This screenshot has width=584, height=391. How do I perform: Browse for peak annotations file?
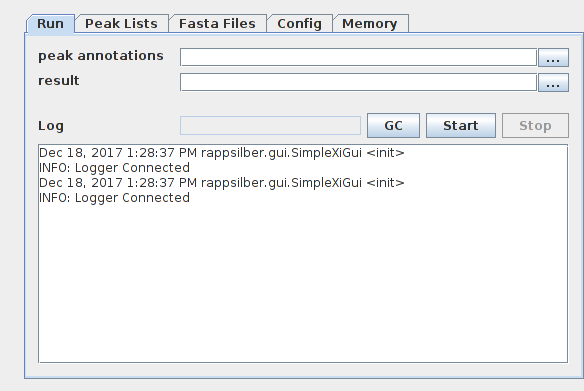(553, 58)
